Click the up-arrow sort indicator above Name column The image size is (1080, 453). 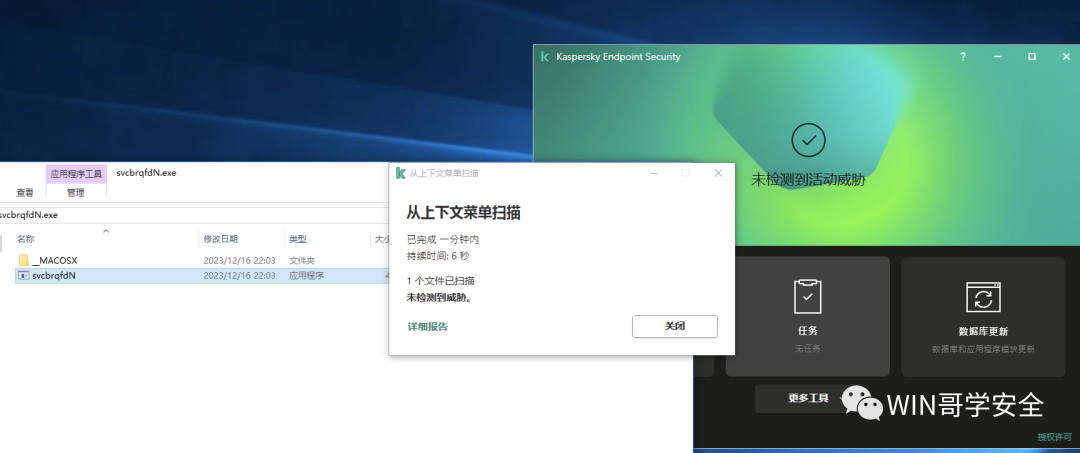pos(106,231)
